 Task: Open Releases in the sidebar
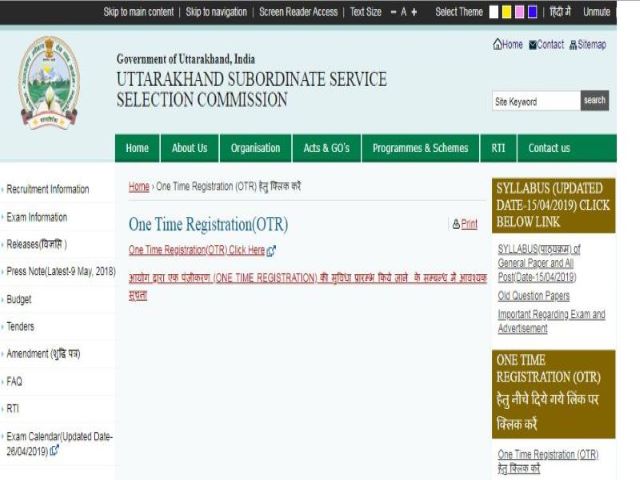point(37,244)
